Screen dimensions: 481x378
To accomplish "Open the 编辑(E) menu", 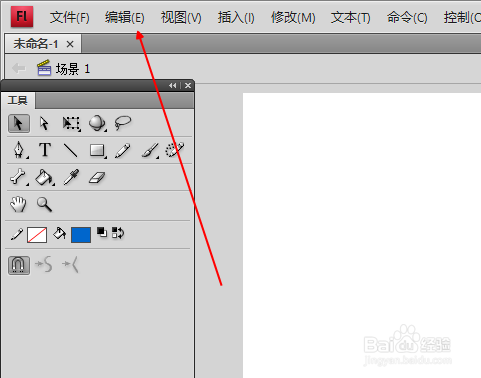I will pos(125,17).
